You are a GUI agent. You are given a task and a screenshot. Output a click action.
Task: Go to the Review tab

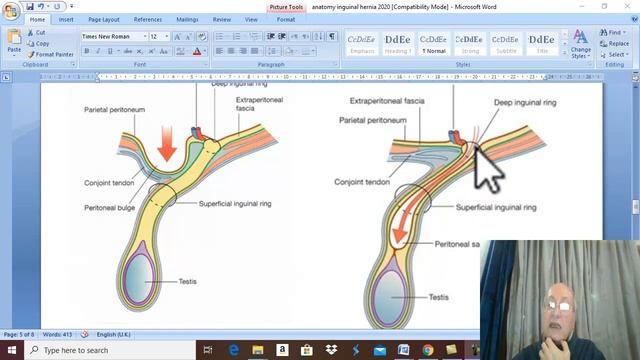click(x=222, y=20)
